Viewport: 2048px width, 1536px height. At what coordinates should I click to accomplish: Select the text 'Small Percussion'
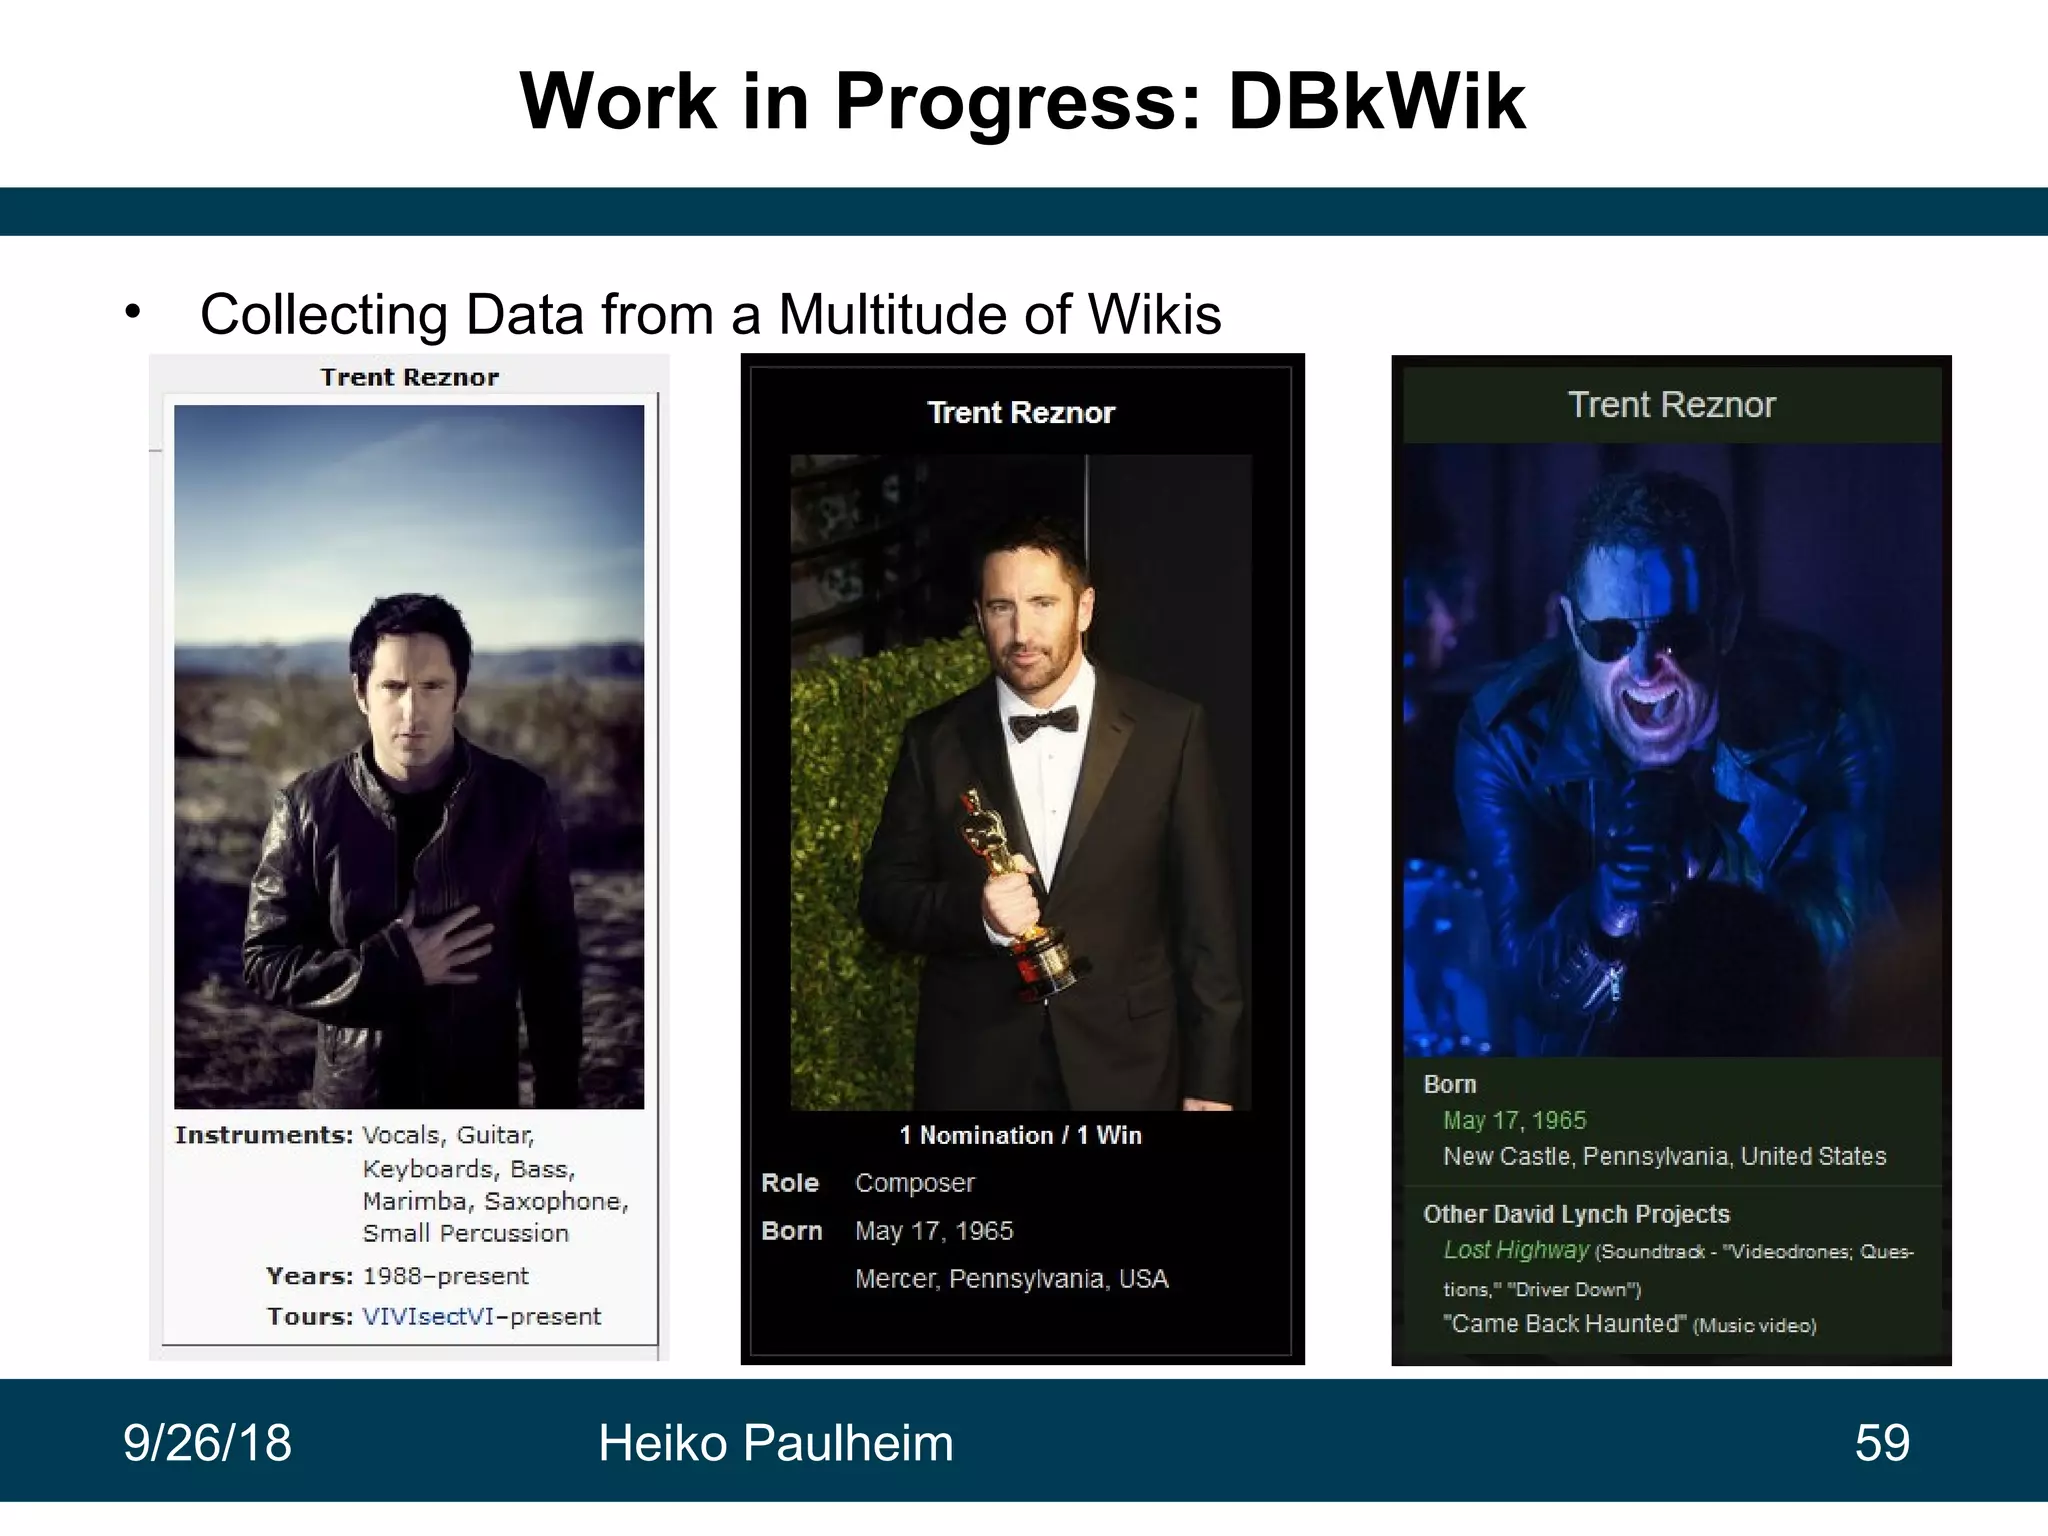coord(465,1233)
